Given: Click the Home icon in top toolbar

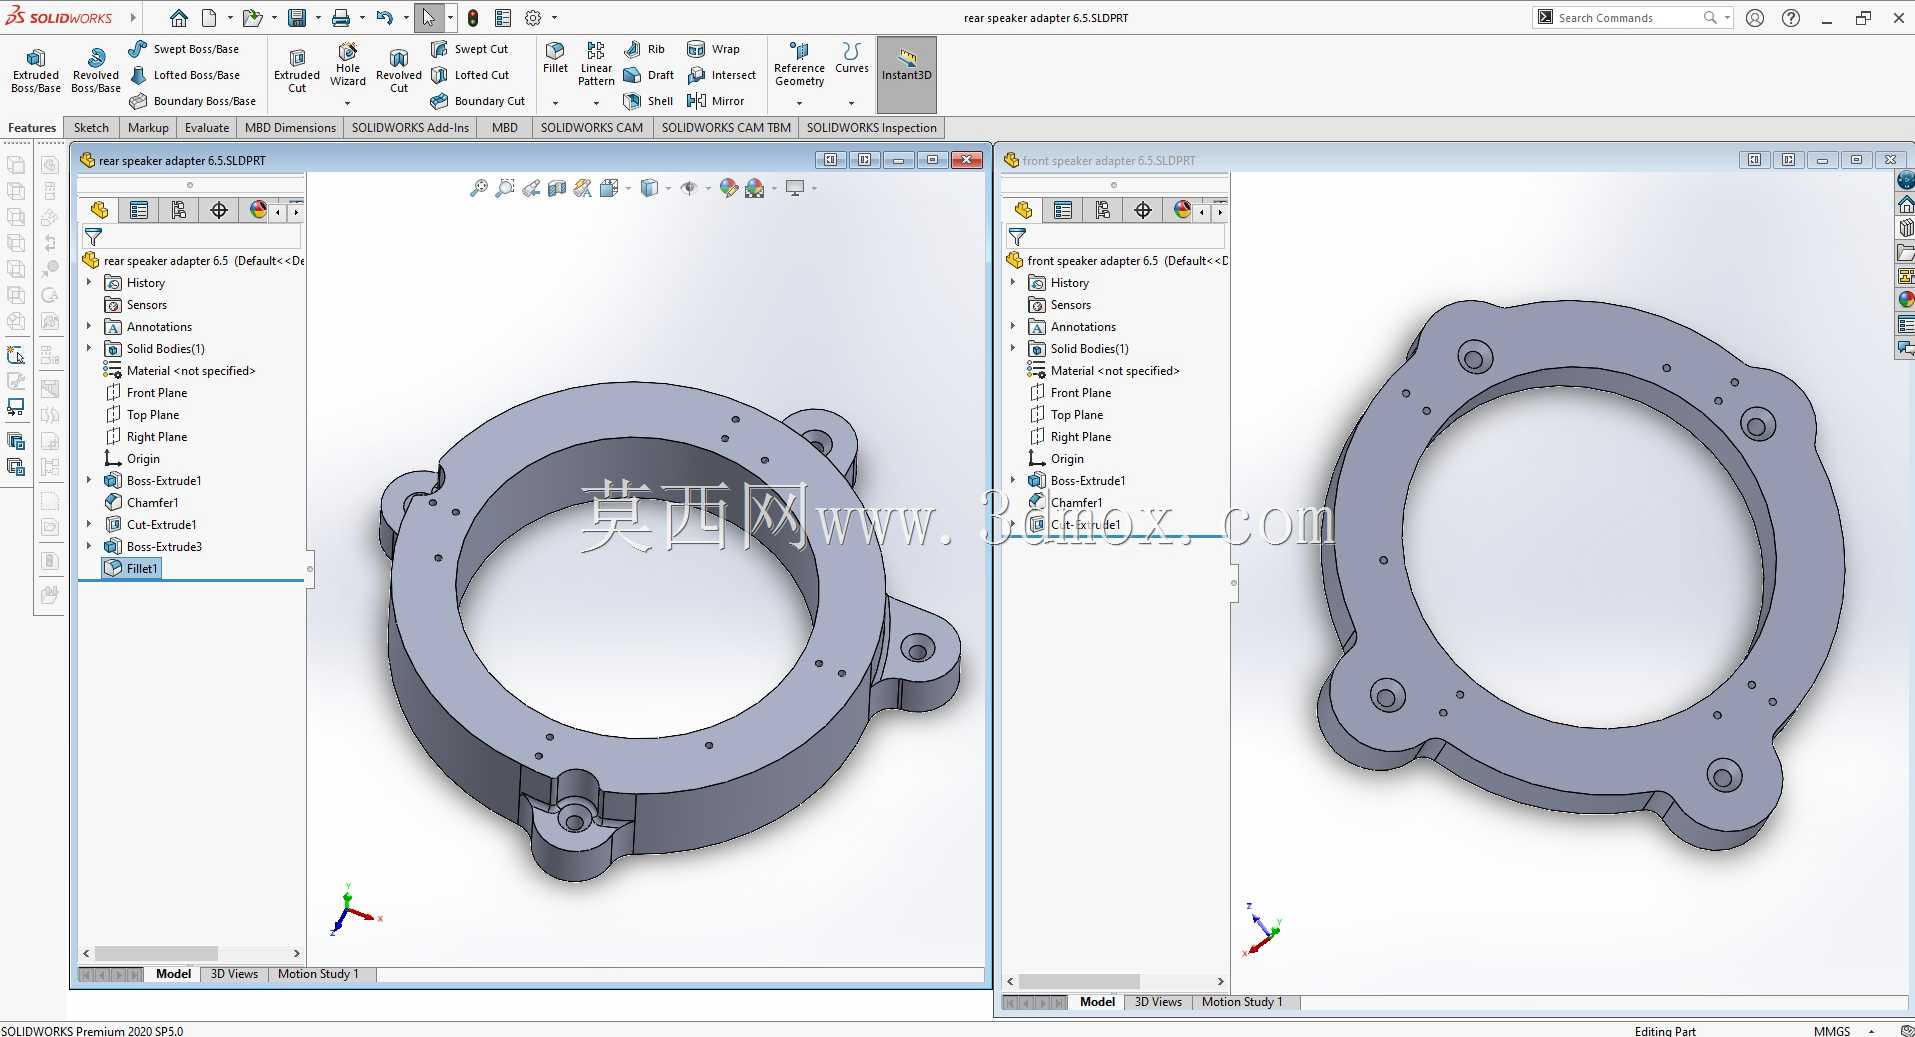Looking at the screenshot, I should pos(179,18).
